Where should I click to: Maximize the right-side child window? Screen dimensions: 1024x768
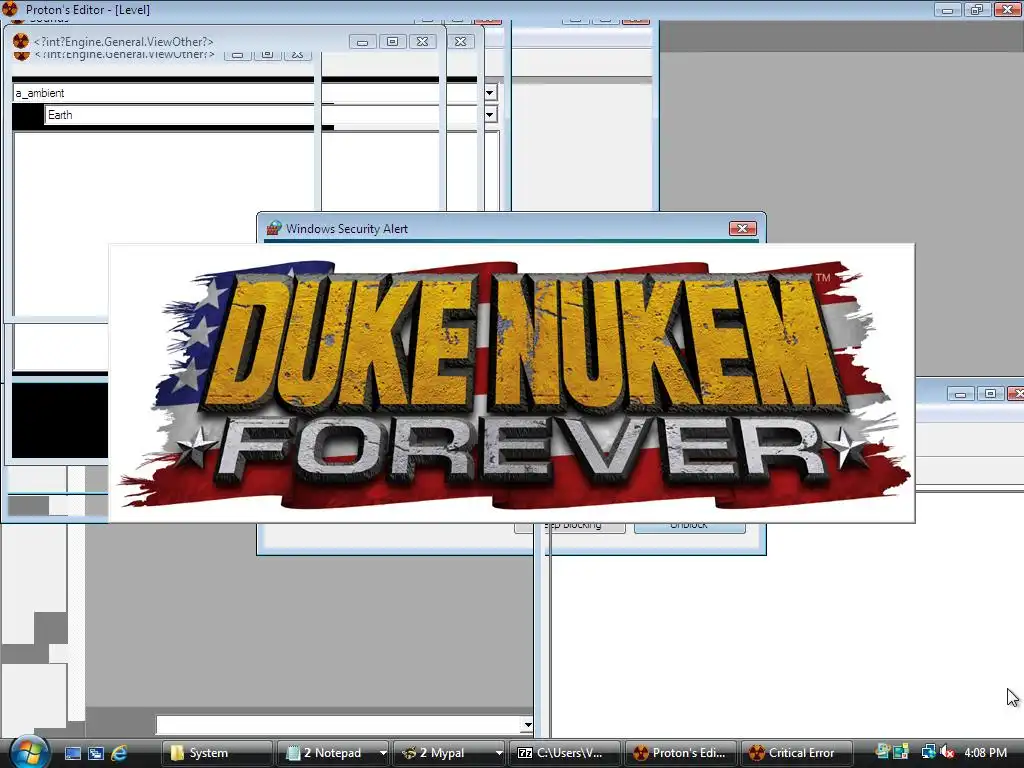coord(990,394)
